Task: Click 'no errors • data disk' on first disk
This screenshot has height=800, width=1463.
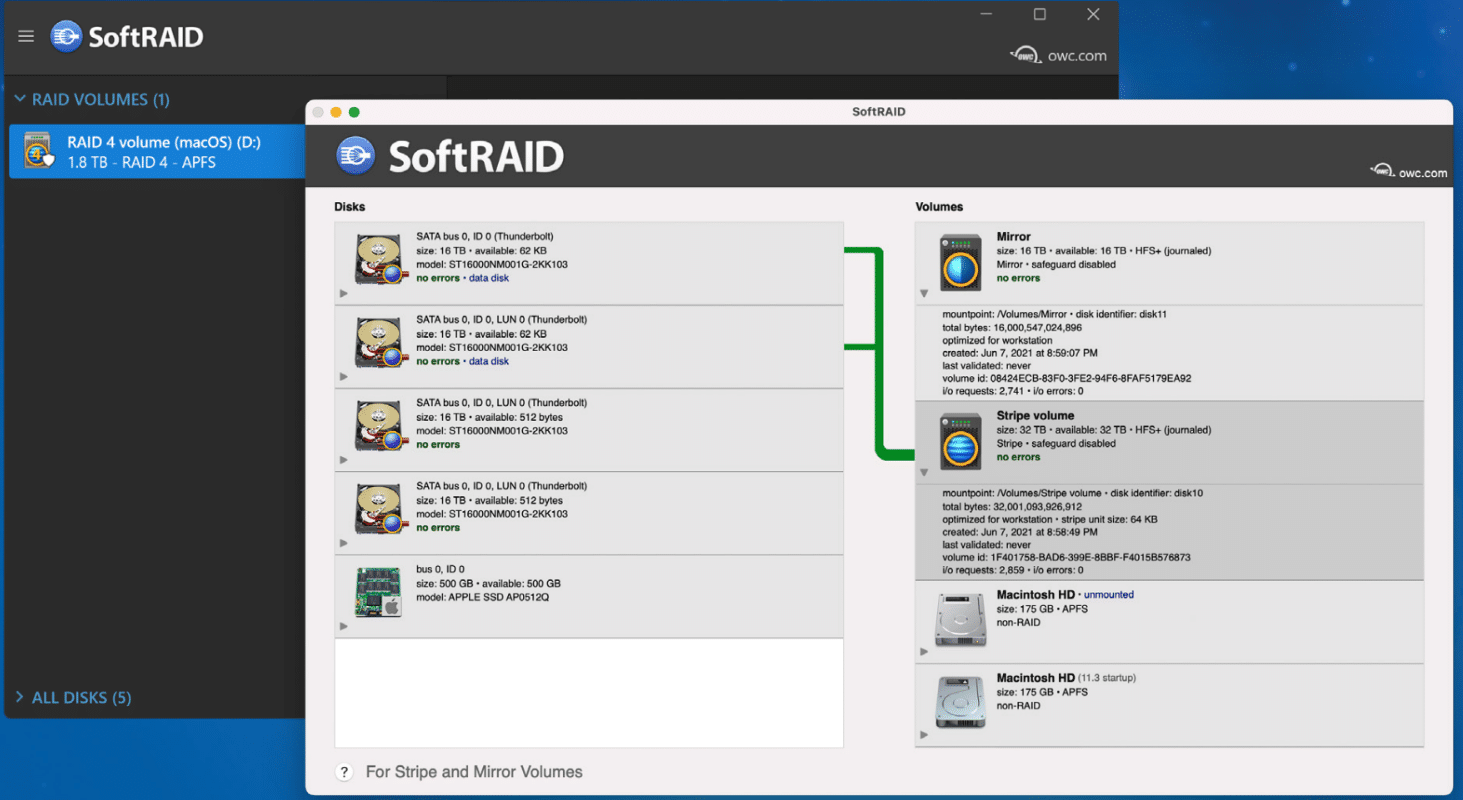Action: click(463, 278)
